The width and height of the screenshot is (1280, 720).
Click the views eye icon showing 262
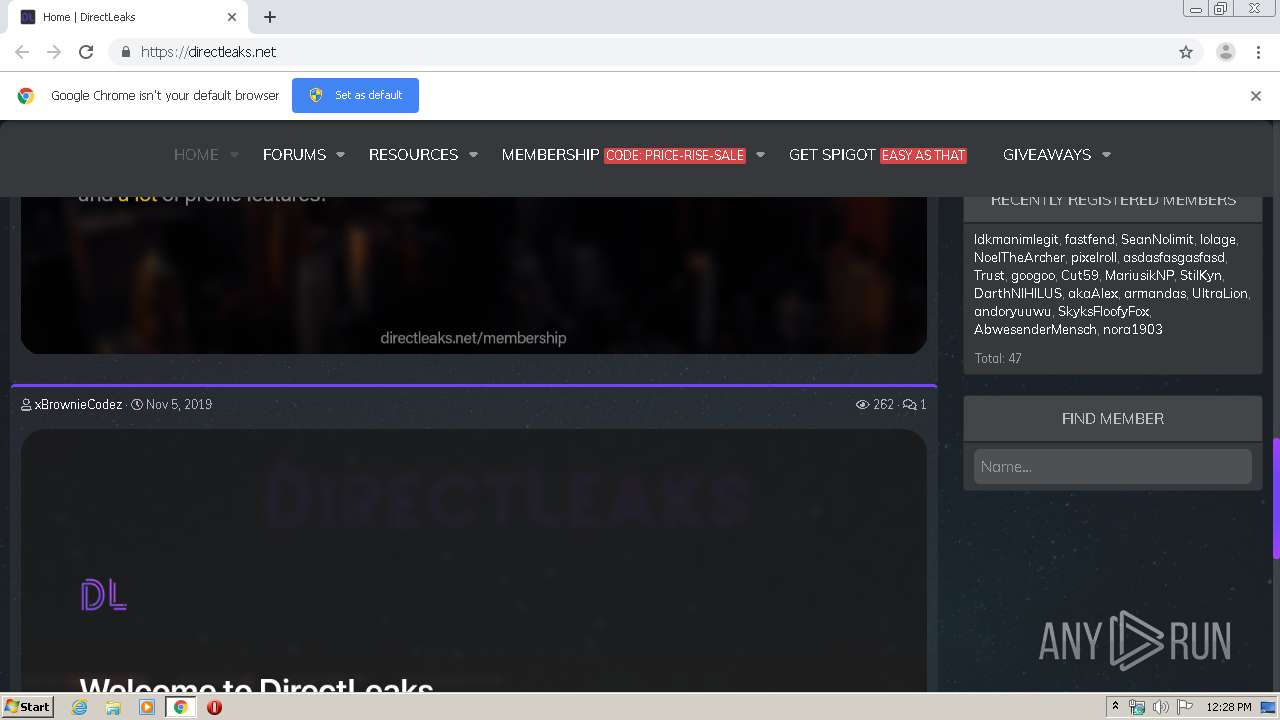(x=862, y=405)
